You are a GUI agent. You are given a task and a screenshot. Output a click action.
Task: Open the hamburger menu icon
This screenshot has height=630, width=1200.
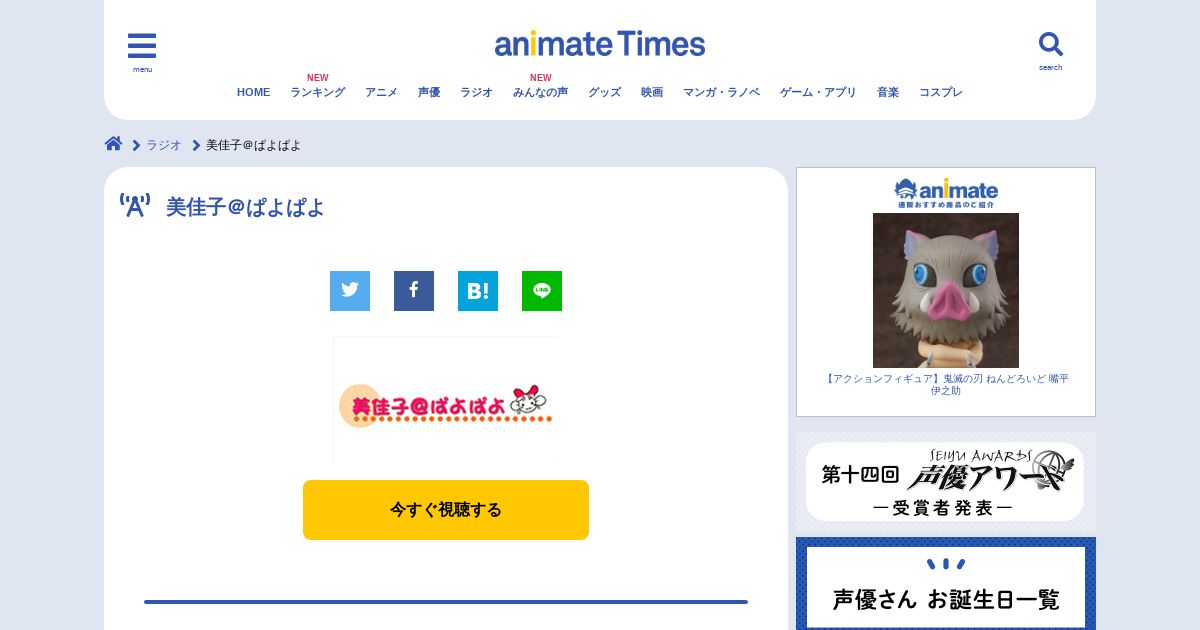point(142,46)
